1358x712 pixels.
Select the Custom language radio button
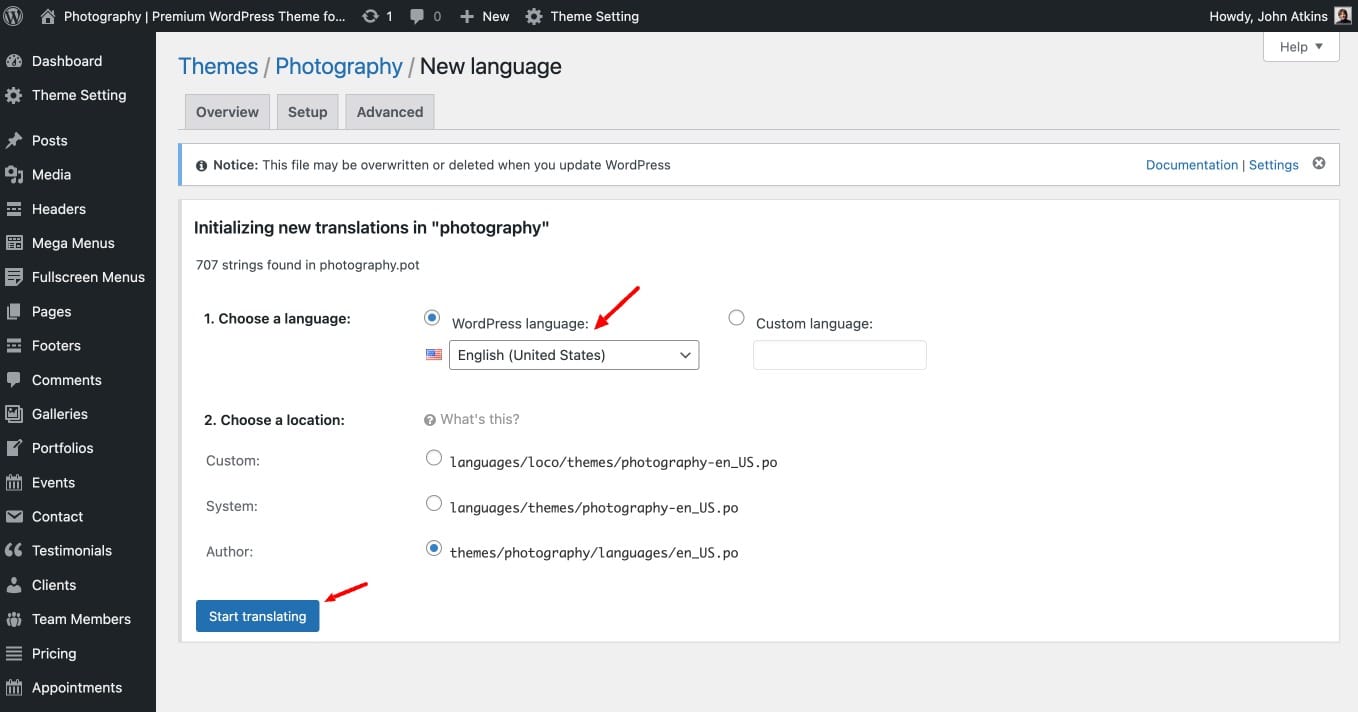(737, 317)
